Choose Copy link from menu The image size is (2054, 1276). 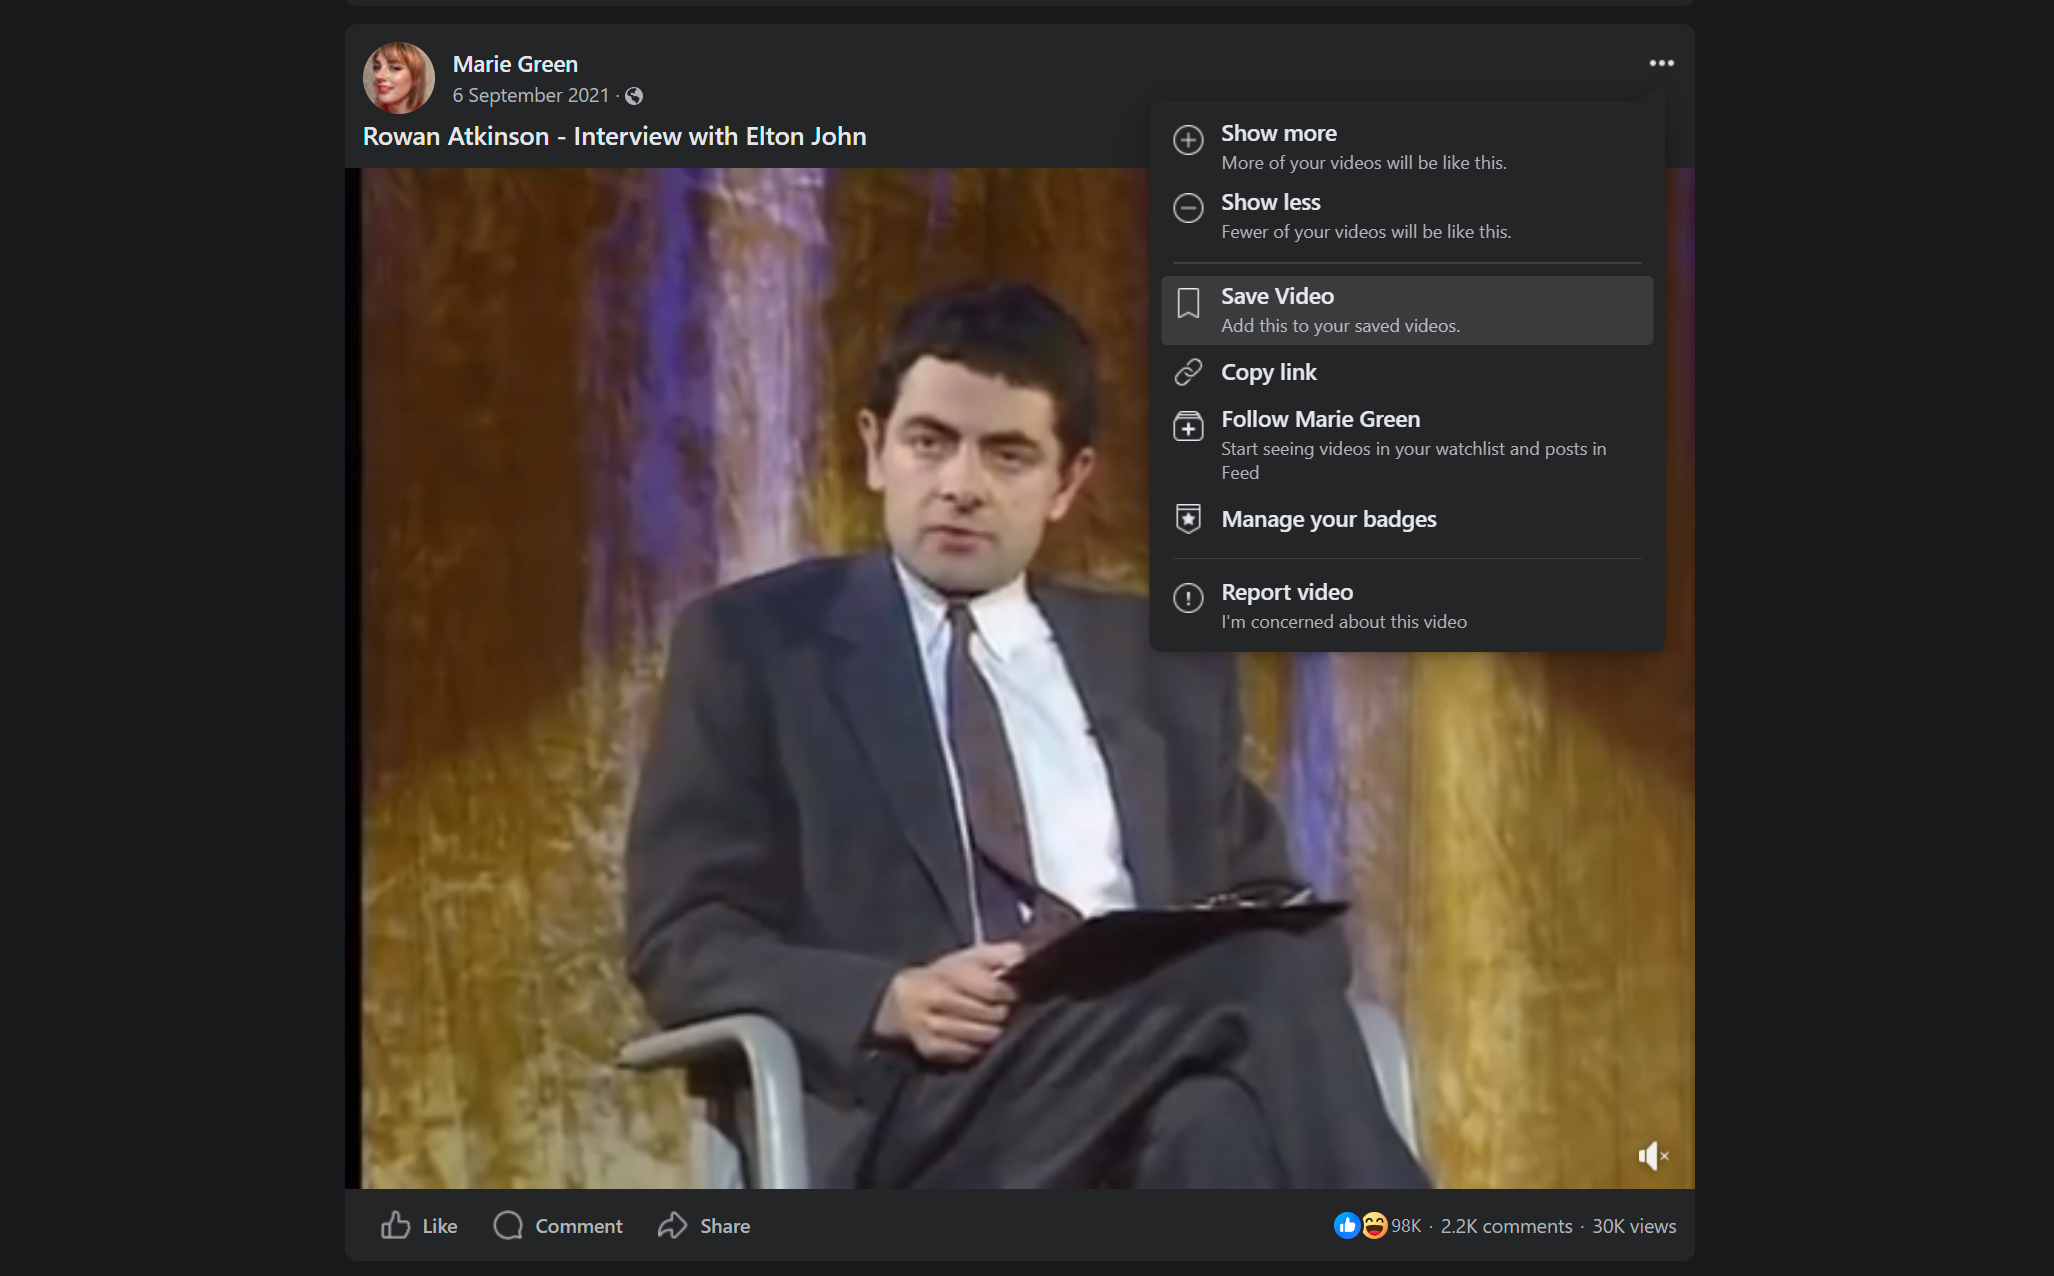pyautogui.click(x=1407, y=372)
